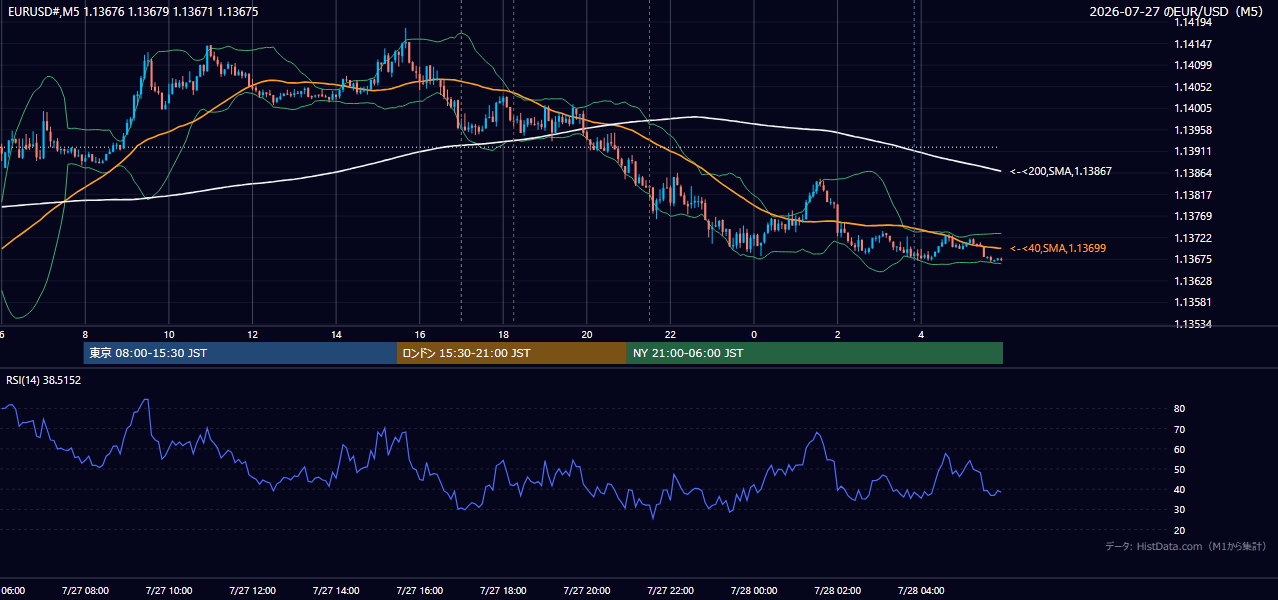Click price axis label 1.14147
The width and height of the screenshot is (1278, 600).
tap(1192, 44)
